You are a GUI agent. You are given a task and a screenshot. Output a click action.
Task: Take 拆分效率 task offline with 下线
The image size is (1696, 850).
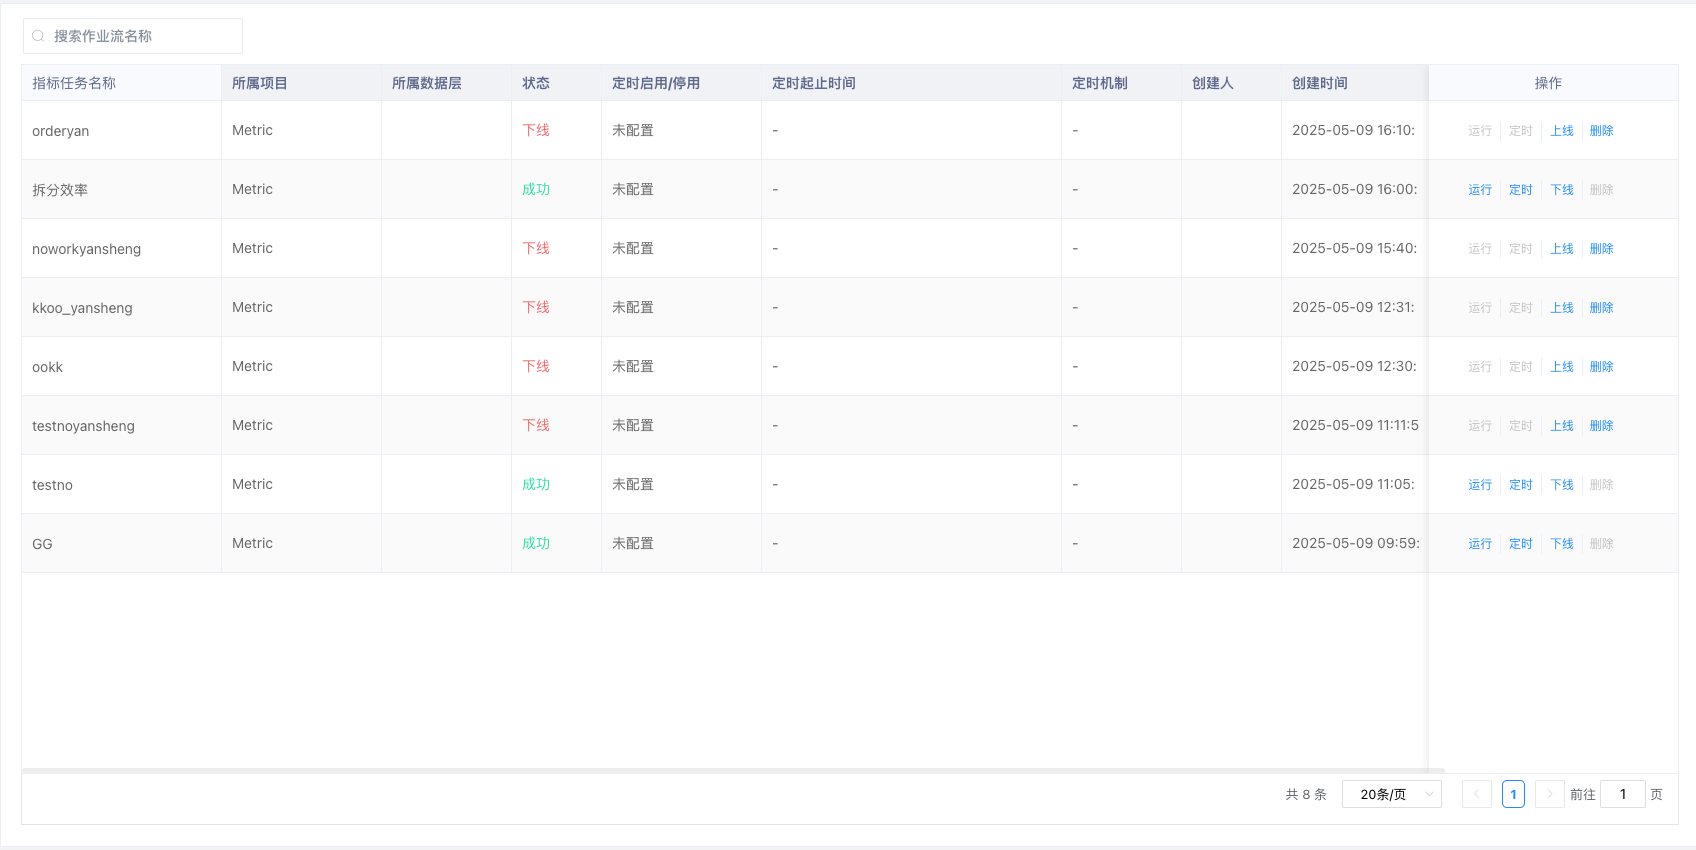tap(1562, 190)
